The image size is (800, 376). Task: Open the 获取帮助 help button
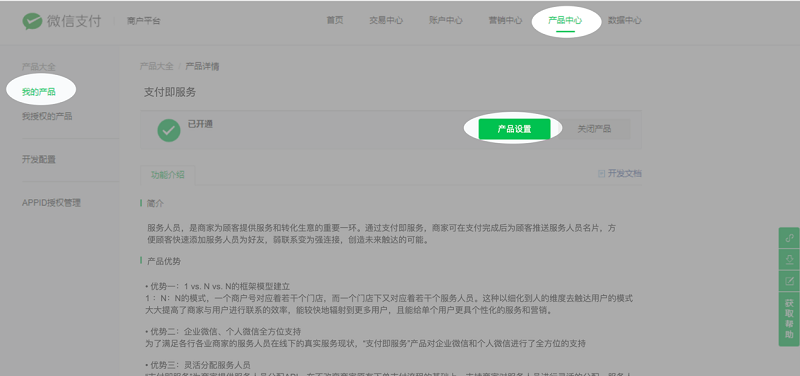click(x=789, y=319)
